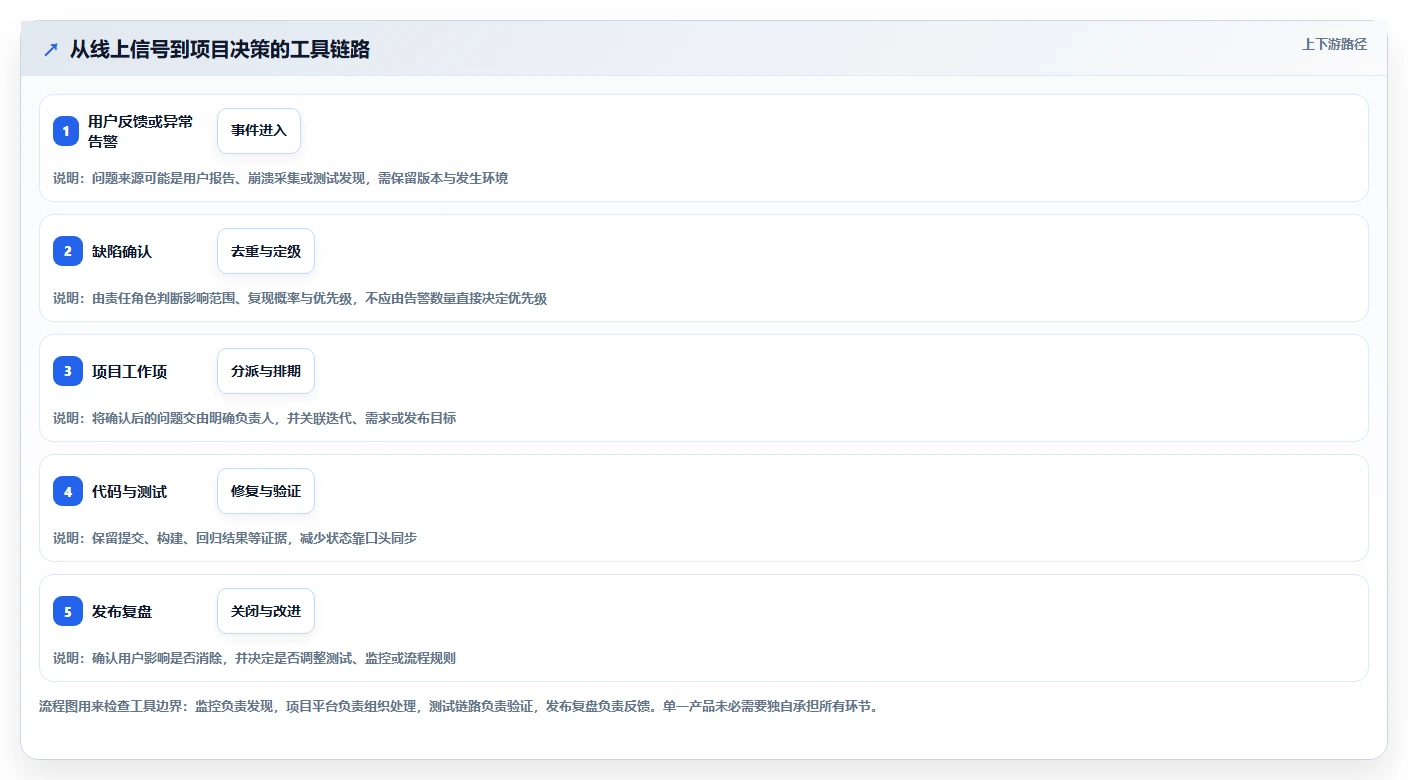Select the 用户反馈或异常告警 step title
Viewport: 1408px width, 780px height.
coord(141,131)
